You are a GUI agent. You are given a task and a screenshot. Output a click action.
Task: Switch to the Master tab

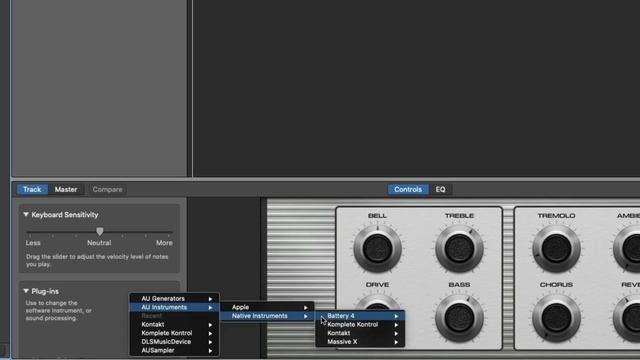(66, 189)
